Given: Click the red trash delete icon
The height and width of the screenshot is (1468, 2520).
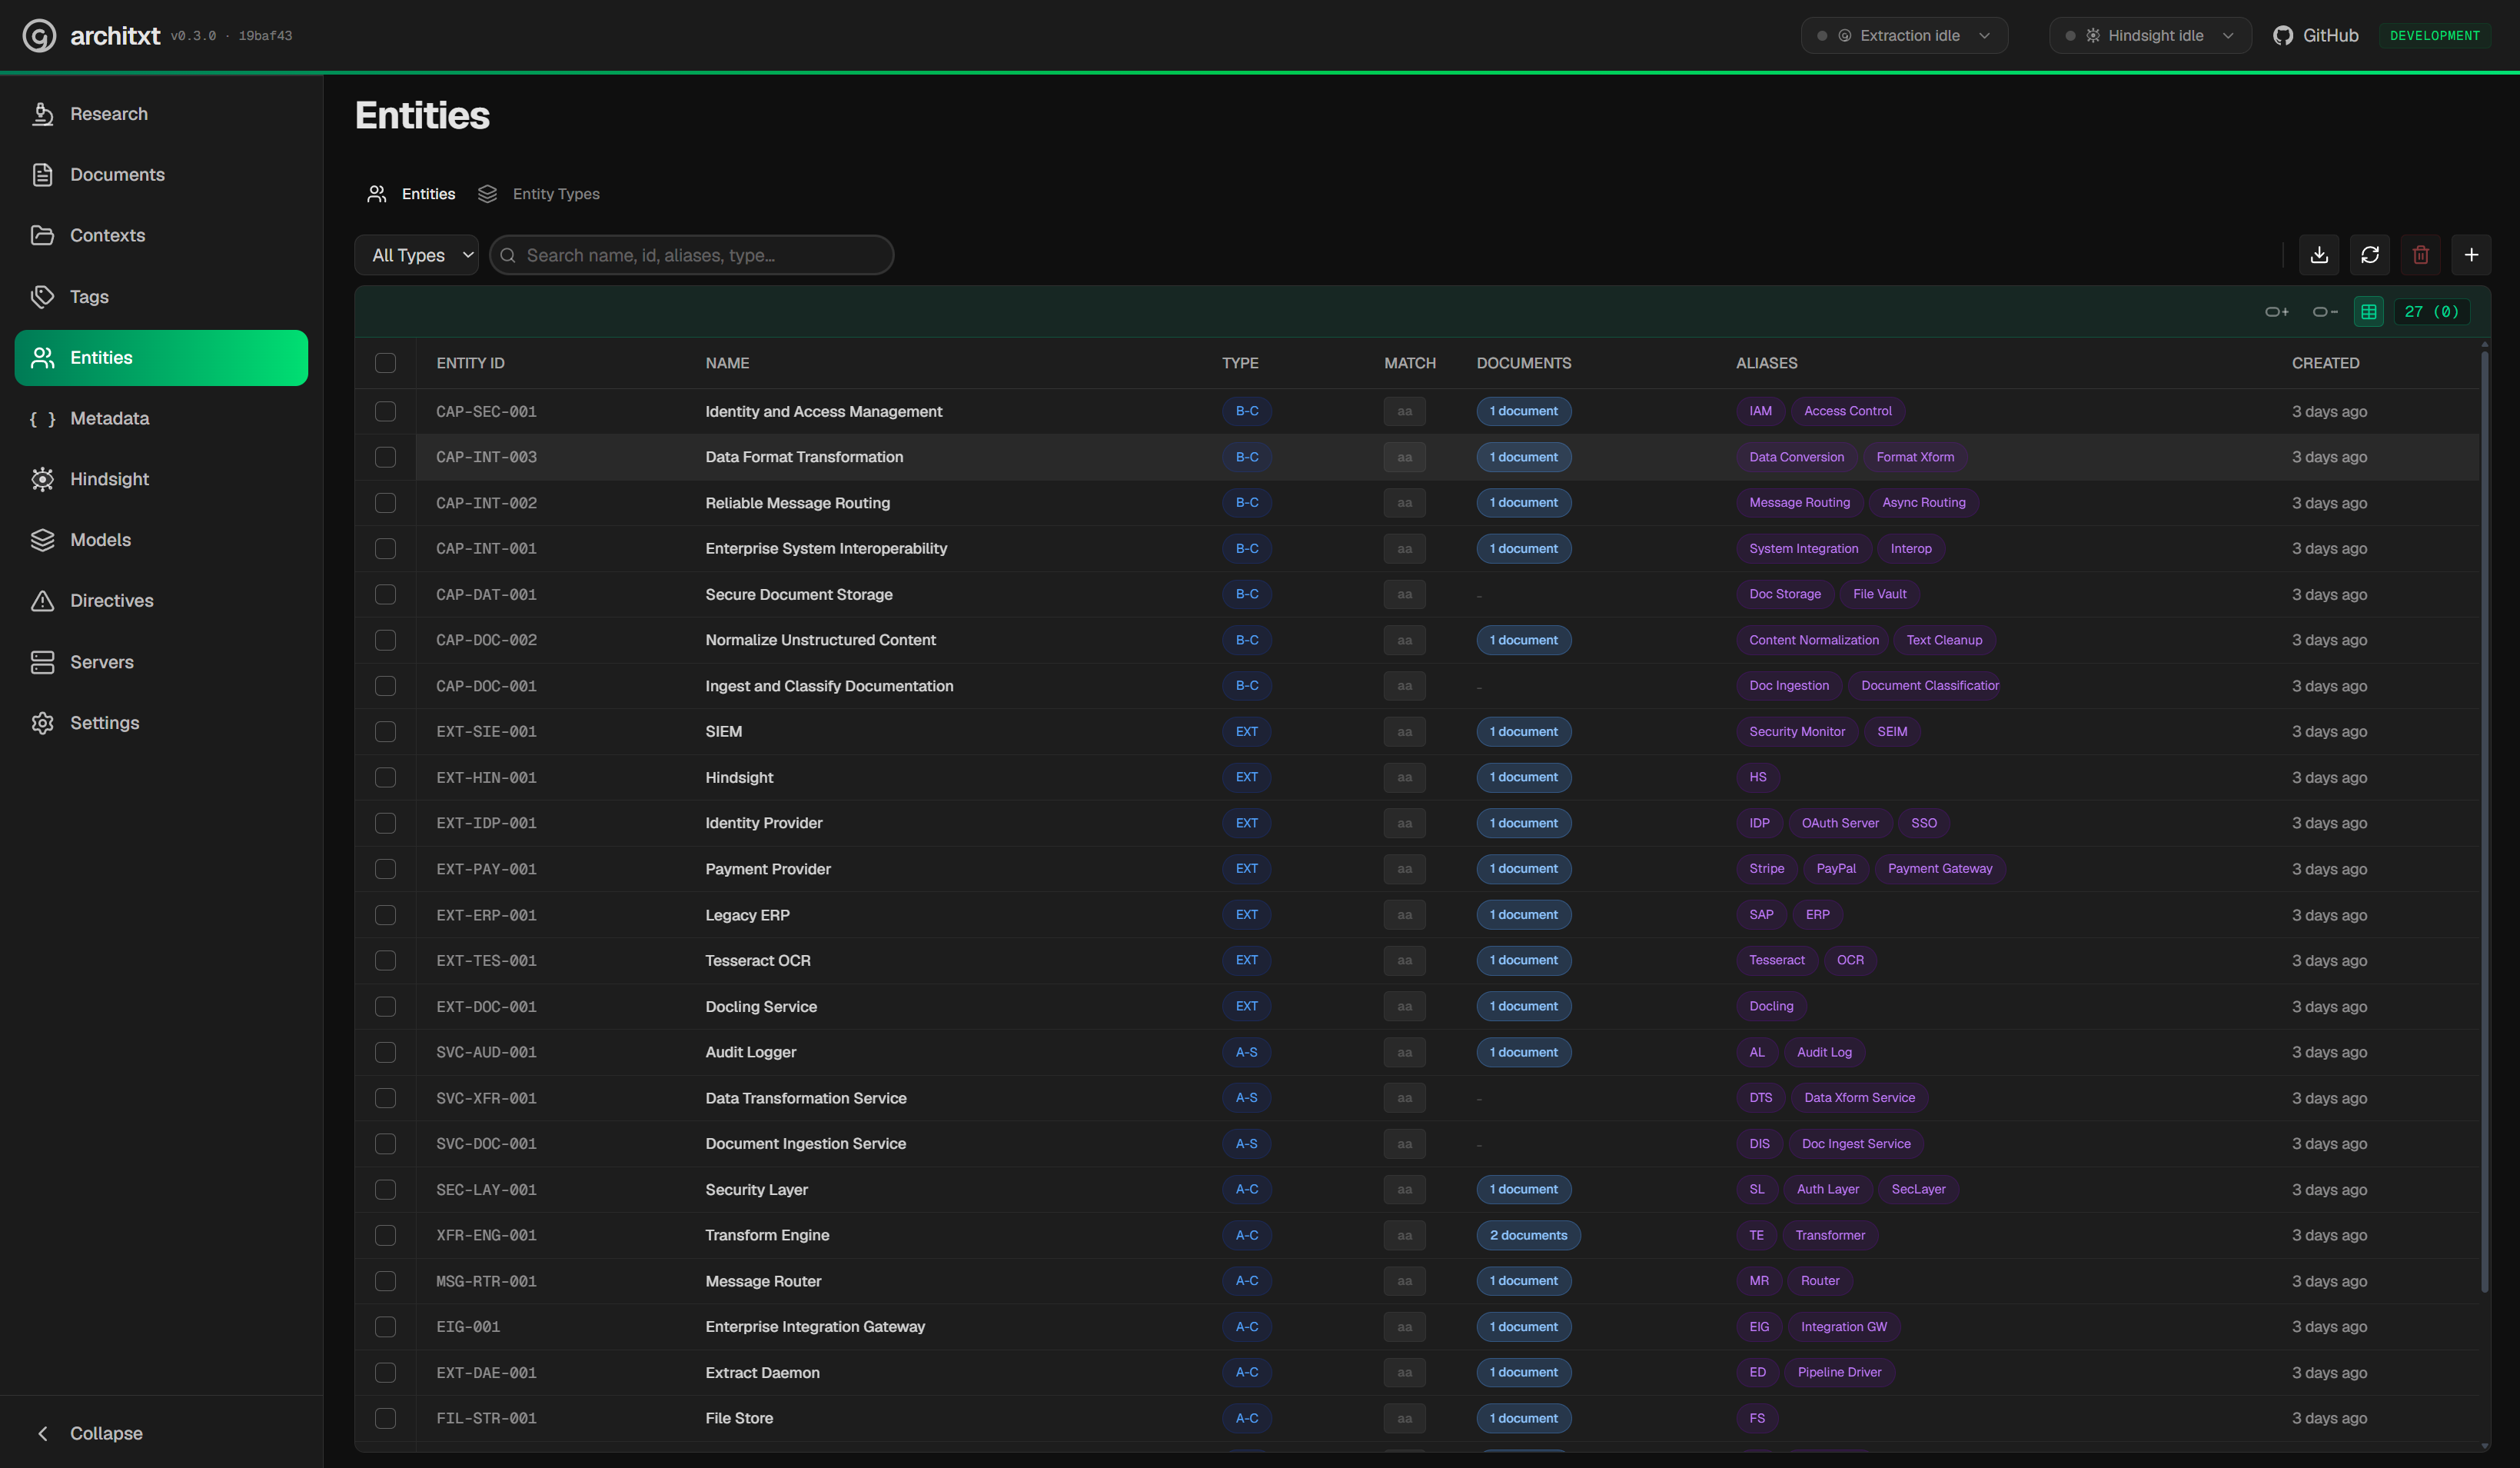Looking at the screenshot, I should 2421,255.
